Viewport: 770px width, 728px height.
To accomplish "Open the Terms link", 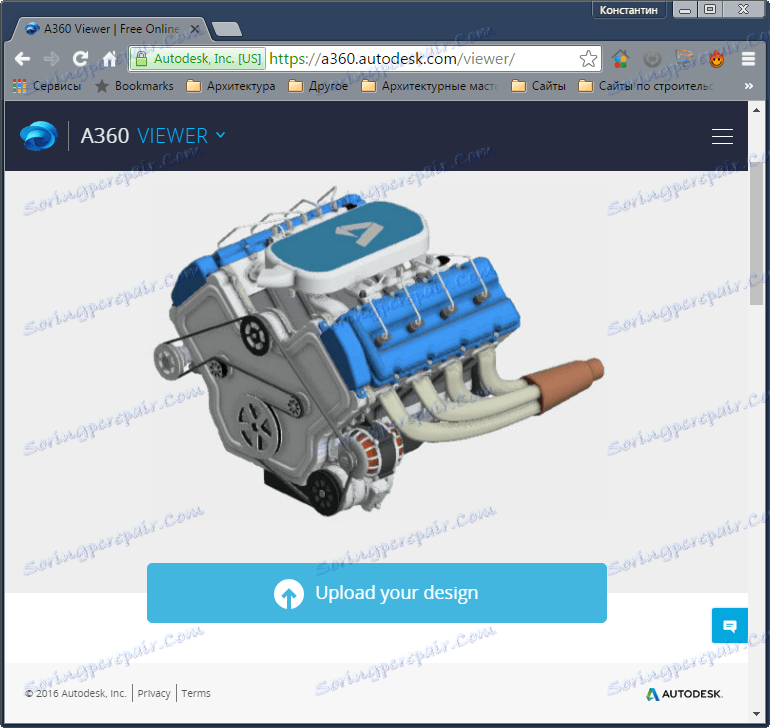I will tap(196, 693).
